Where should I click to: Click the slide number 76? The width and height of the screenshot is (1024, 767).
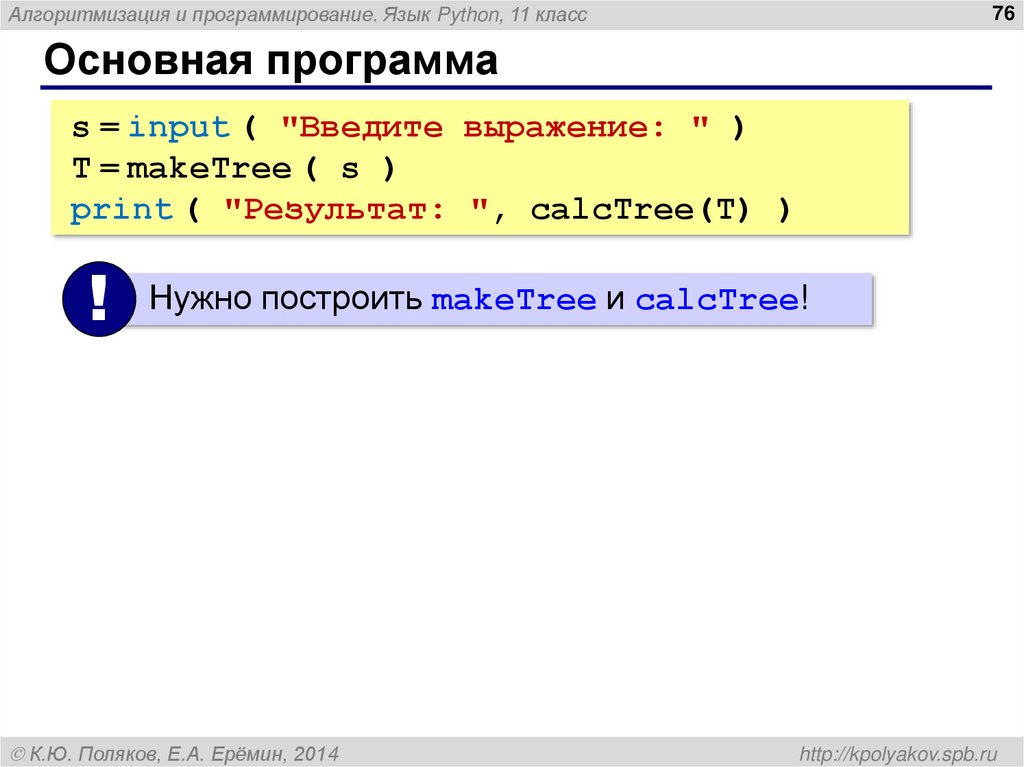(1001, 13)
